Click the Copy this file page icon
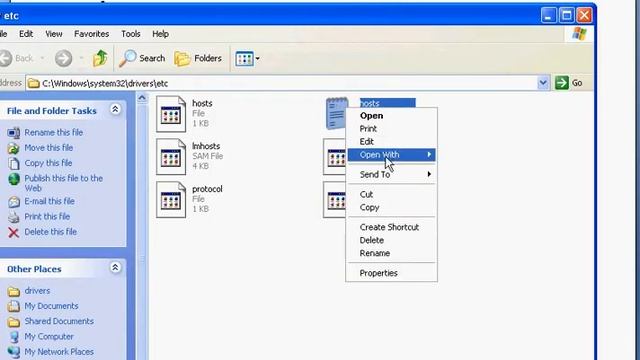 [14, 163]
